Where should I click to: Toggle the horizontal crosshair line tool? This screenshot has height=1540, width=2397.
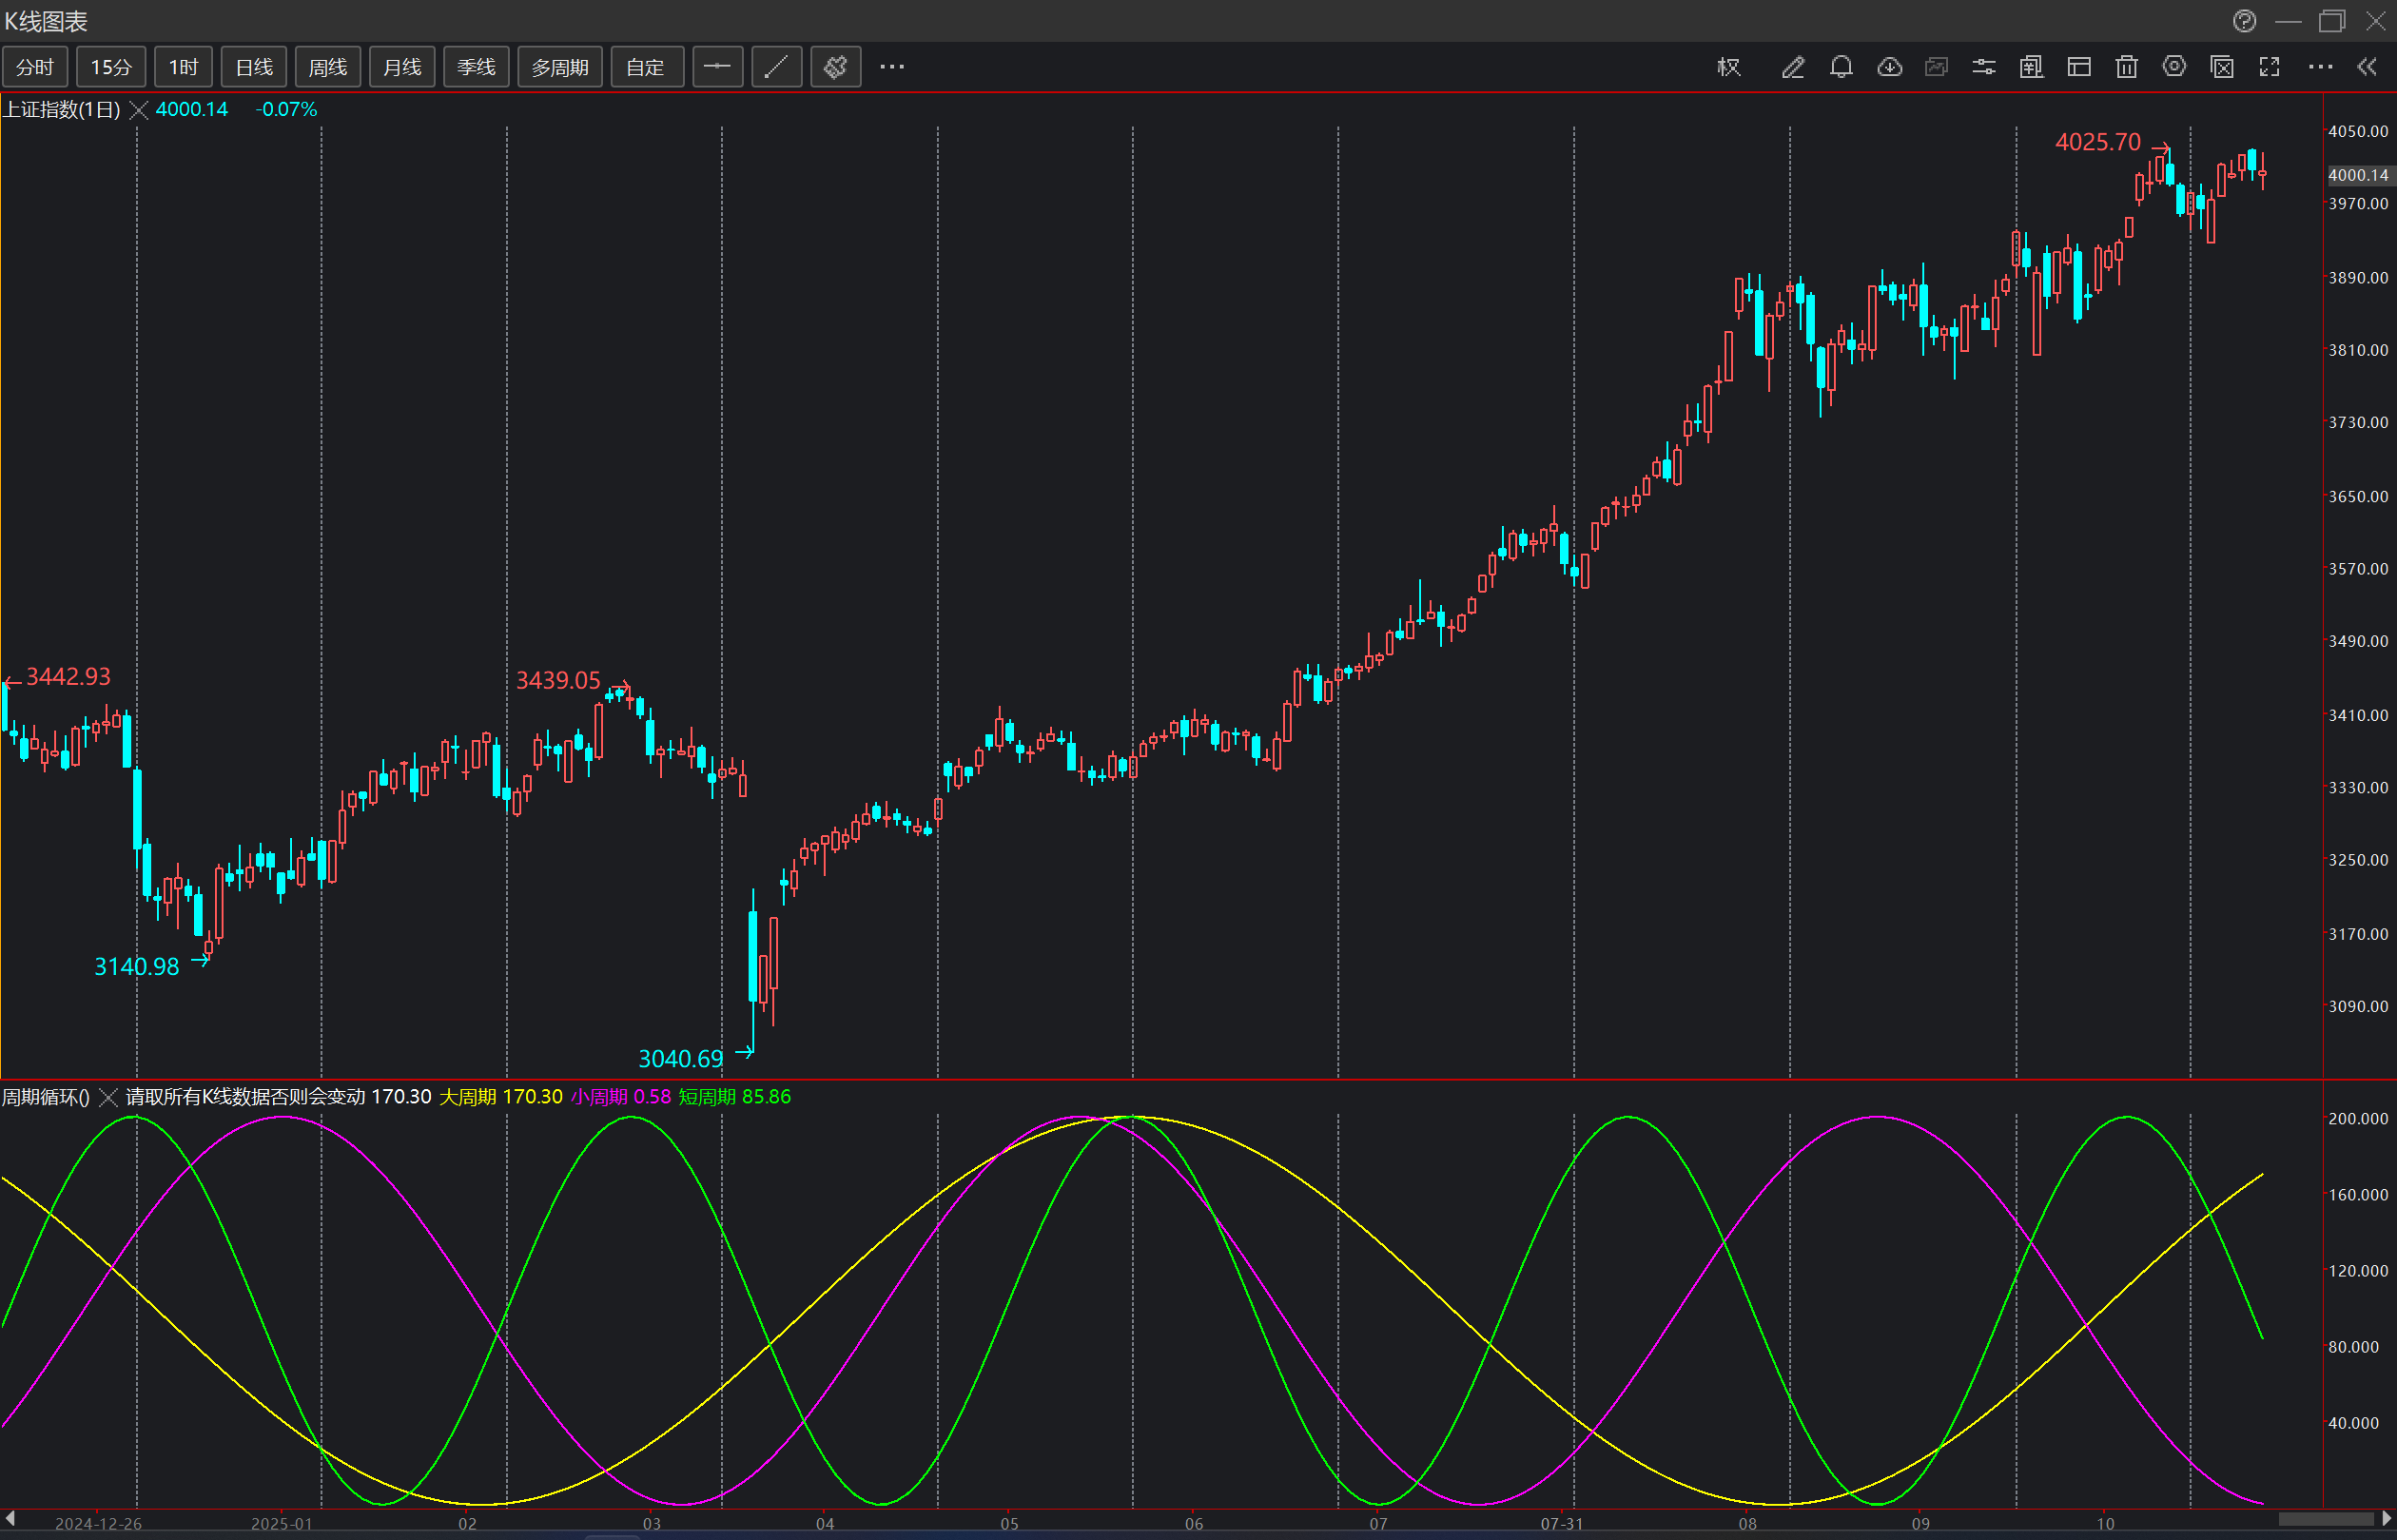pos(717,67)
